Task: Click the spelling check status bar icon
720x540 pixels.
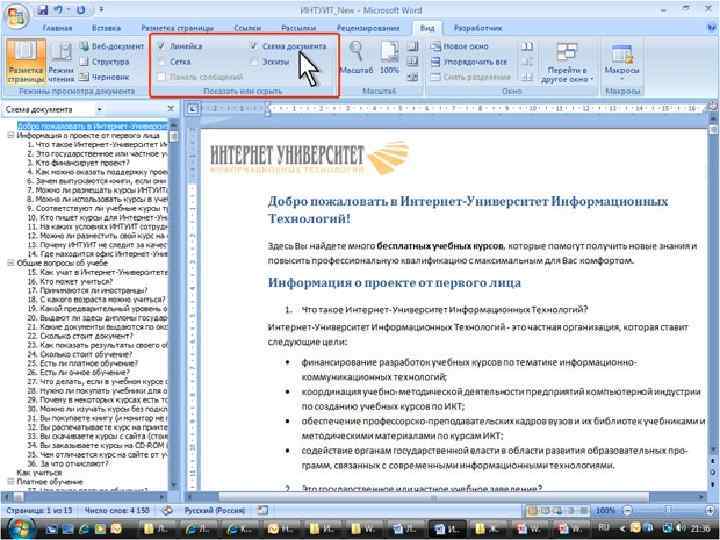Action: pyautogui.click(x=167, y=510)
